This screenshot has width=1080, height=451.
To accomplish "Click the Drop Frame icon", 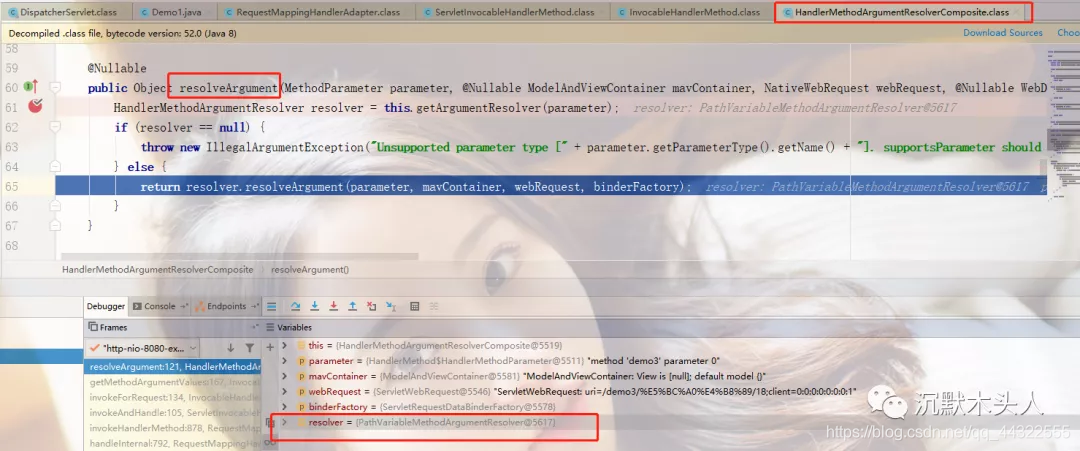I will [x=372, y=306].
